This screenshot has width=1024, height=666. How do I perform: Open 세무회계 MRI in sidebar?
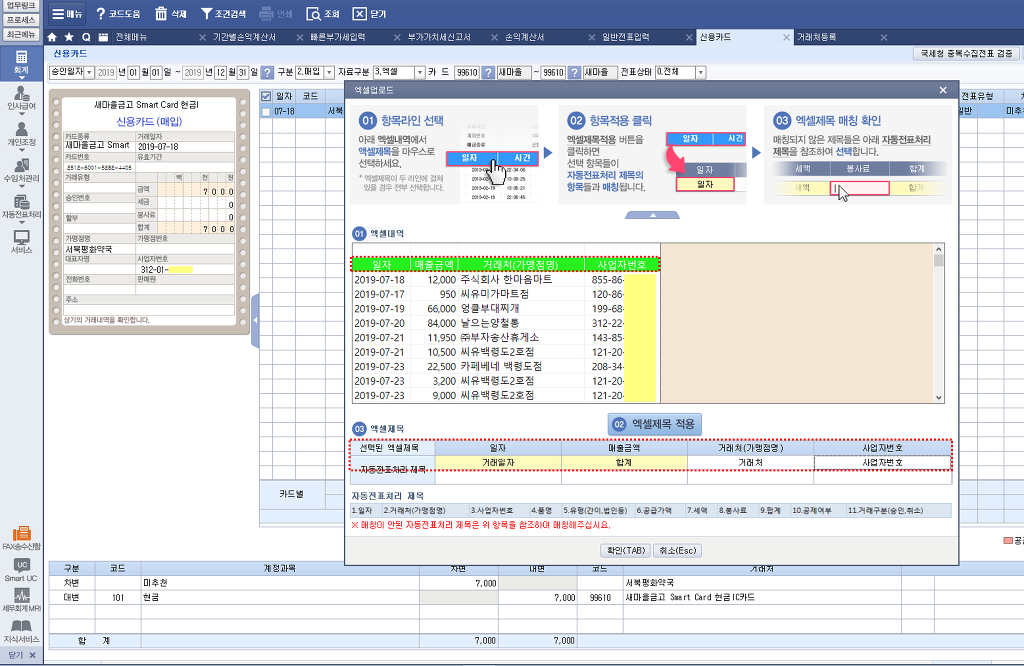[x=21, y=600]
